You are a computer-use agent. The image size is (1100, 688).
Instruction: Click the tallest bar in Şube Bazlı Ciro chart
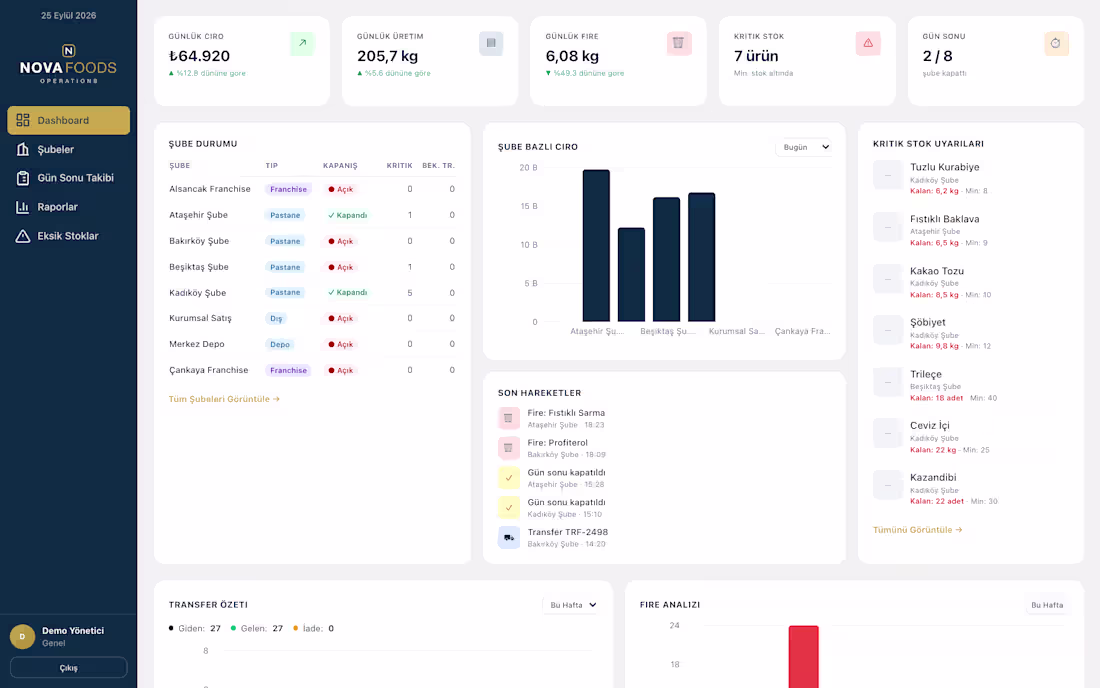click(596, 245)
